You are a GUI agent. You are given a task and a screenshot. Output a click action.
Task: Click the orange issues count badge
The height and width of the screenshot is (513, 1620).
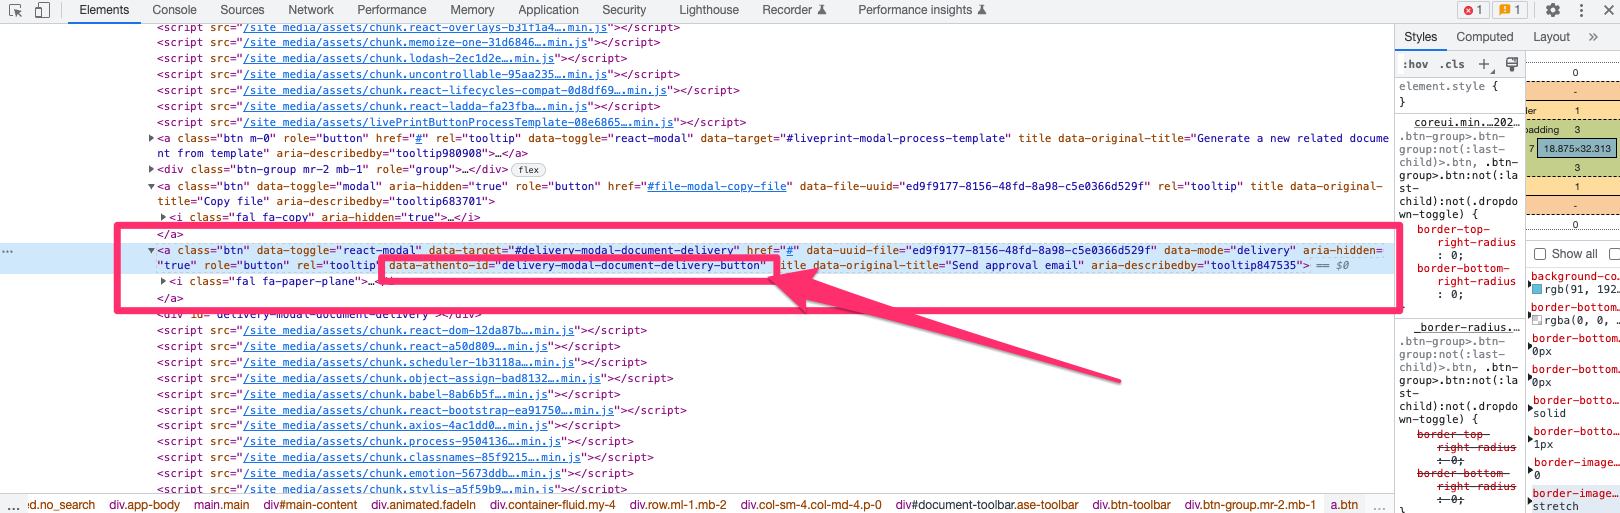[1509, 10]
